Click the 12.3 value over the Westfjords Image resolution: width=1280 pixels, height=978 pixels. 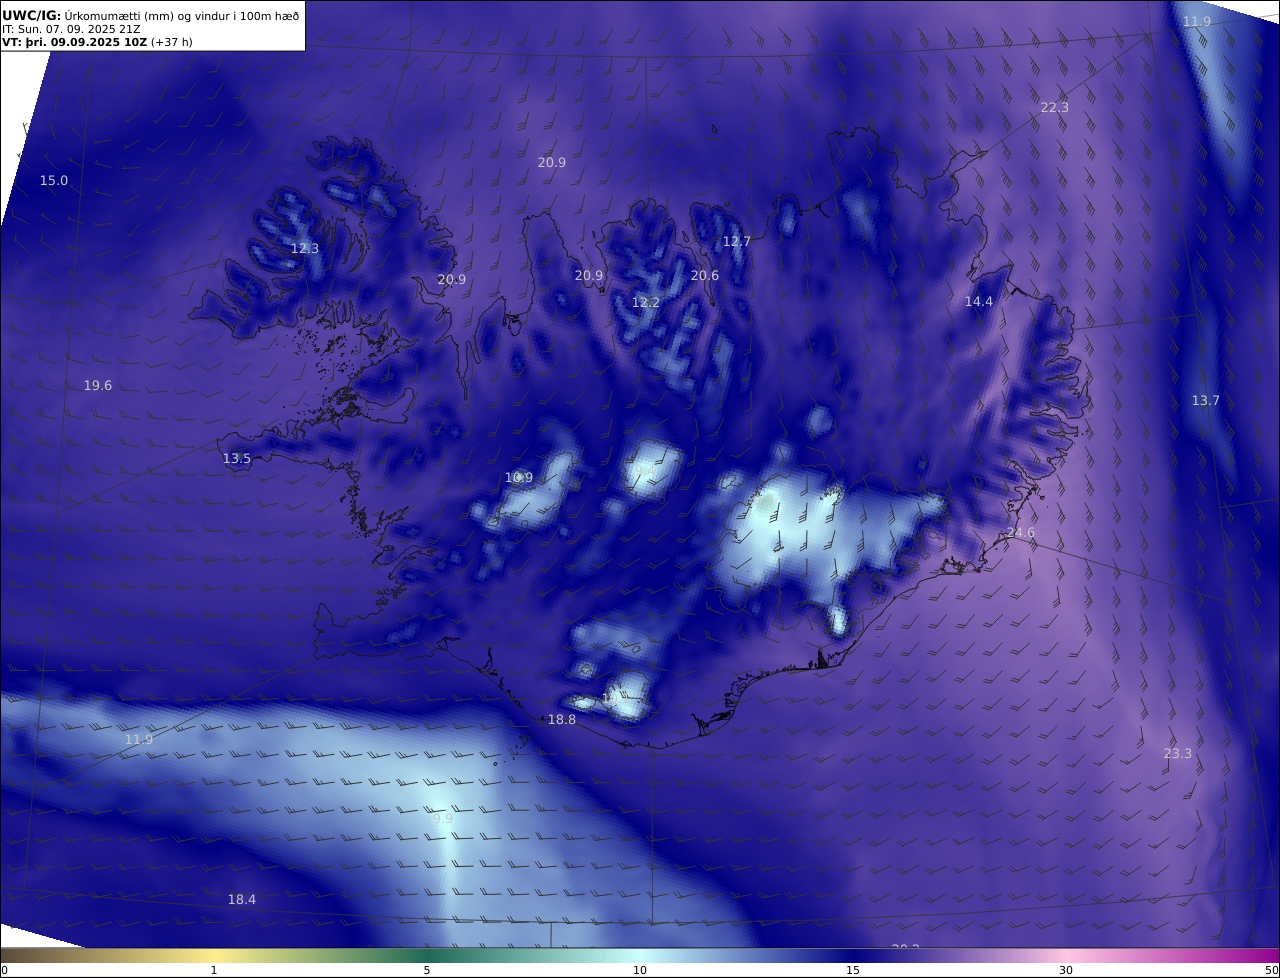point(305,249)
